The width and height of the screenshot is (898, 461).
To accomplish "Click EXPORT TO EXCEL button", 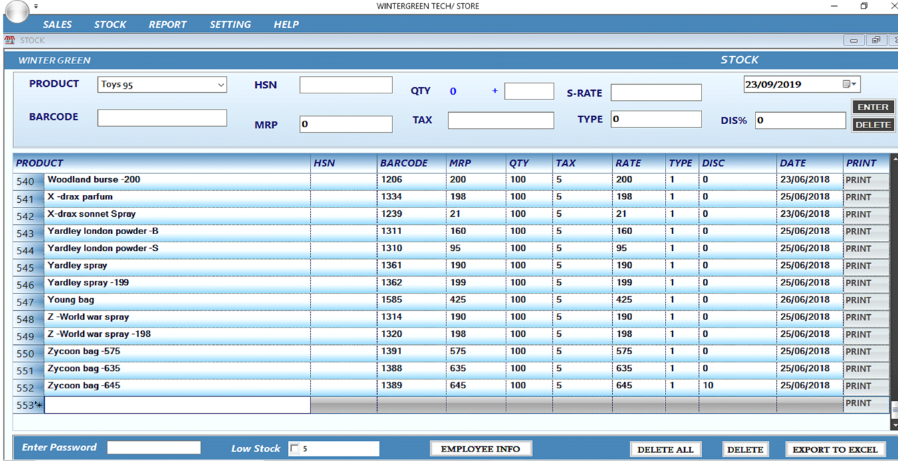I will coord(835,450).
